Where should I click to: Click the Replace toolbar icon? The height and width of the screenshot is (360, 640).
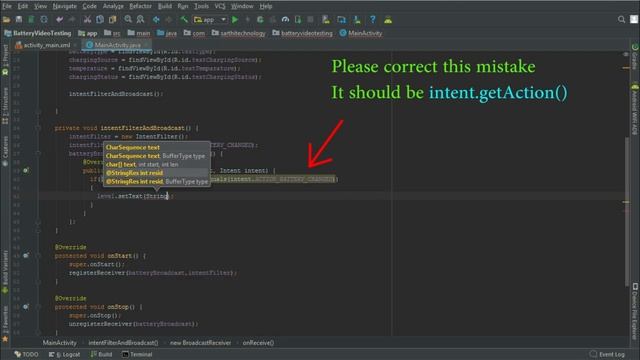140,20
